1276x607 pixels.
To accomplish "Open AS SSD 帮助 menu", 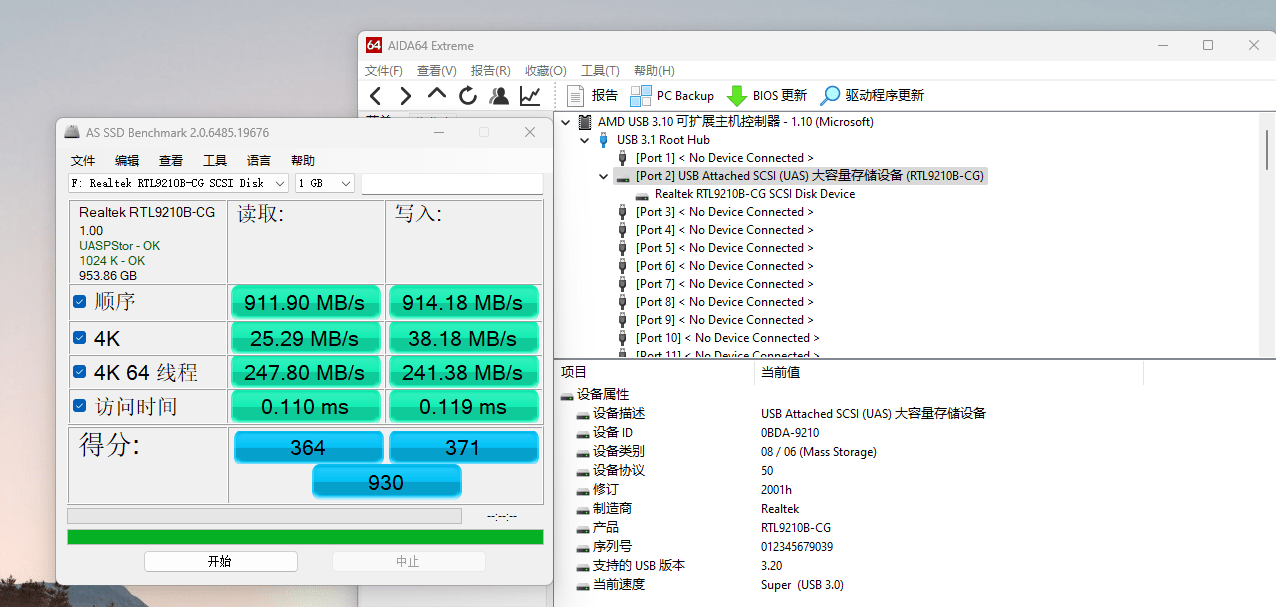I will (x=303, y=160).
